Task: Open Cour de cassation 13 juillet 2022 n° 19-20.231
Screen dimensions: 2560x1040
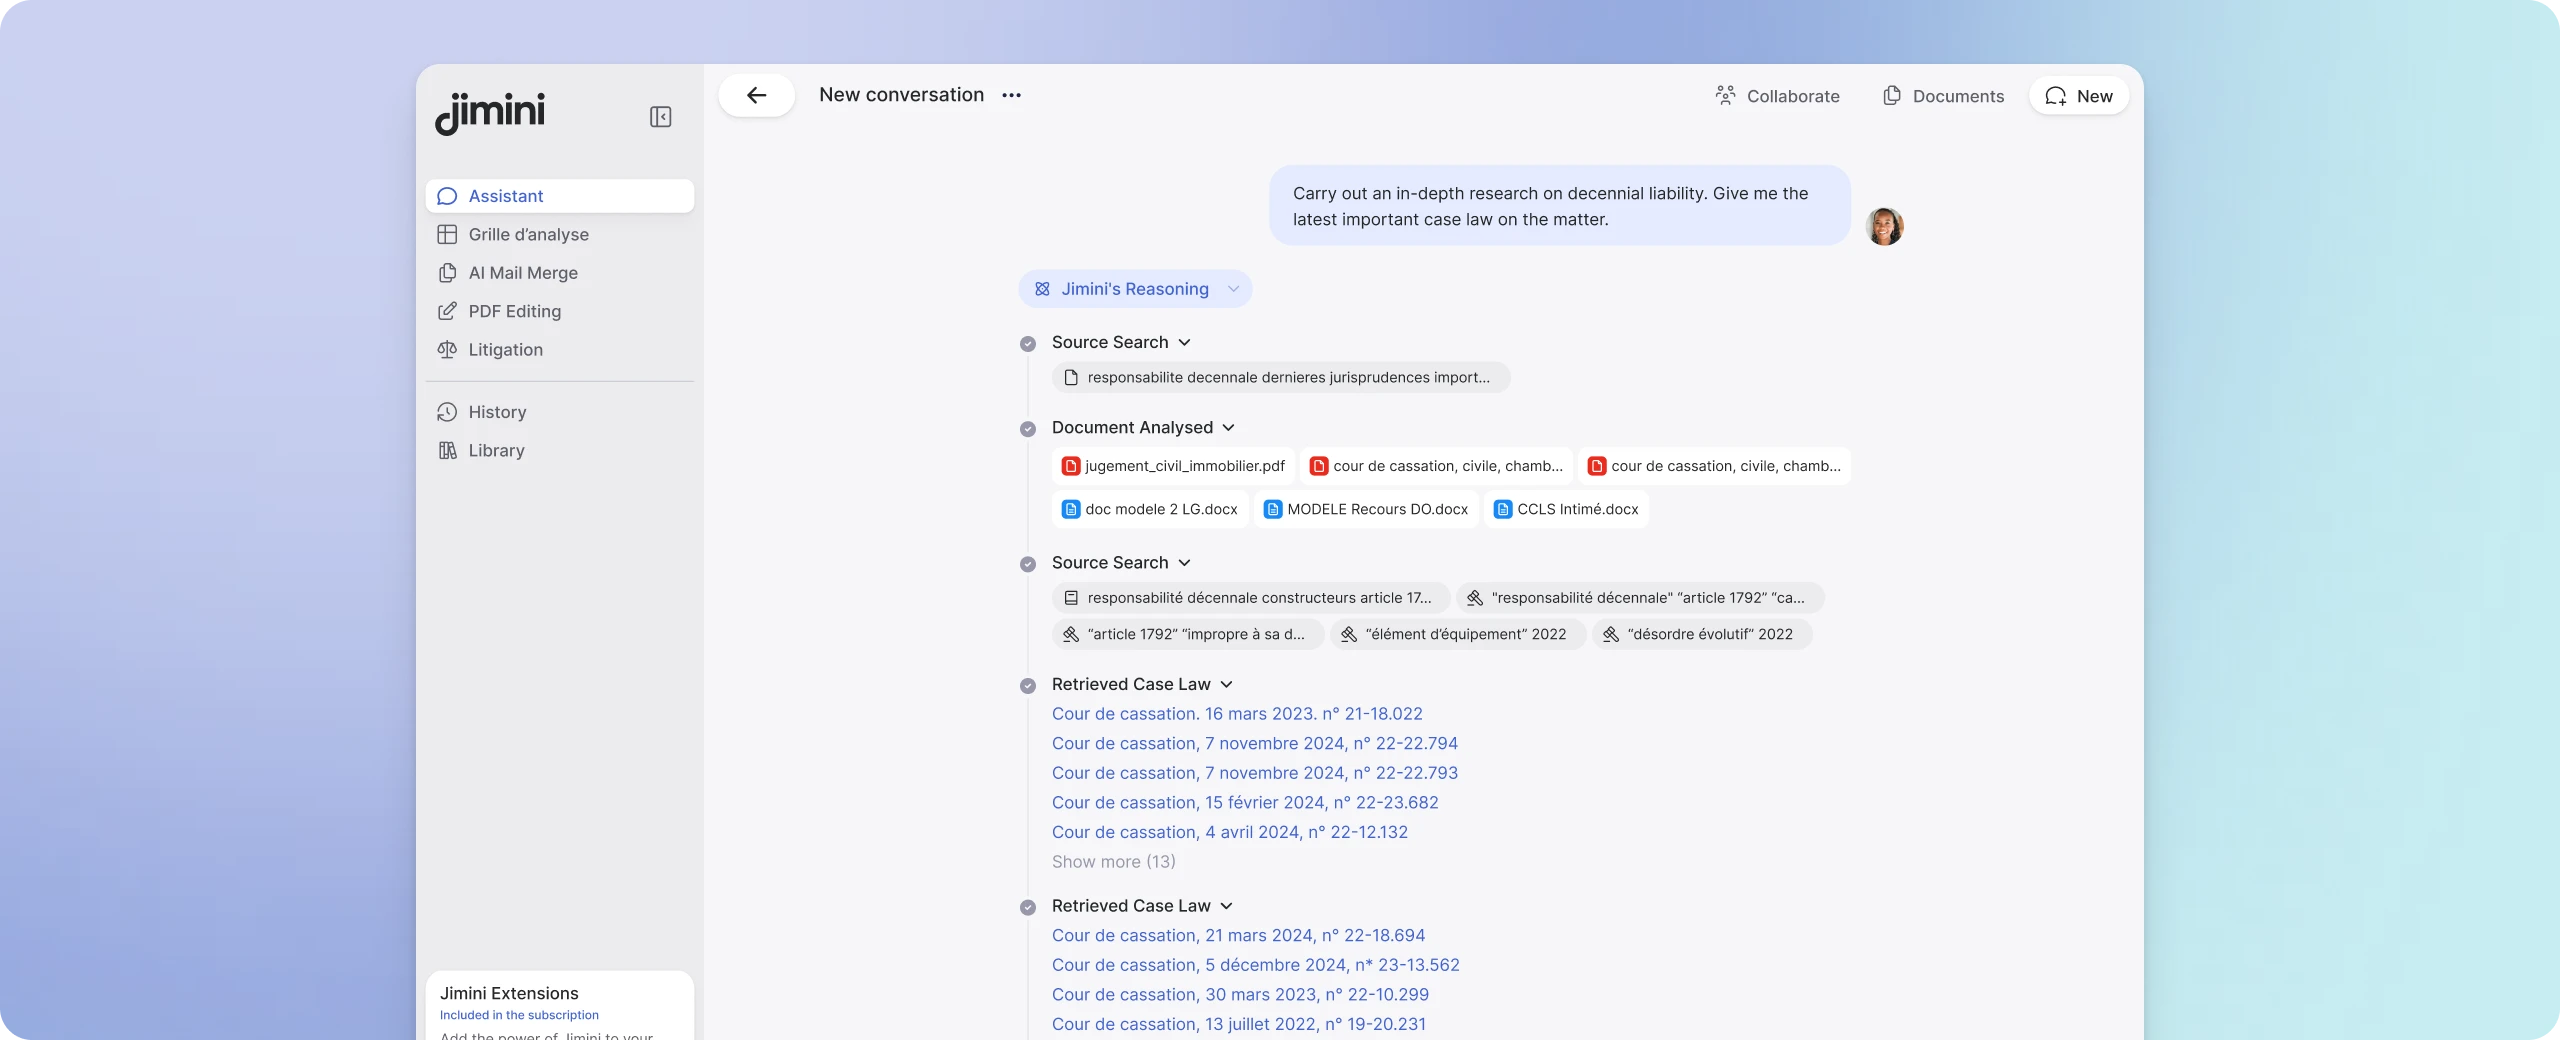Action: [1239, 1024]
